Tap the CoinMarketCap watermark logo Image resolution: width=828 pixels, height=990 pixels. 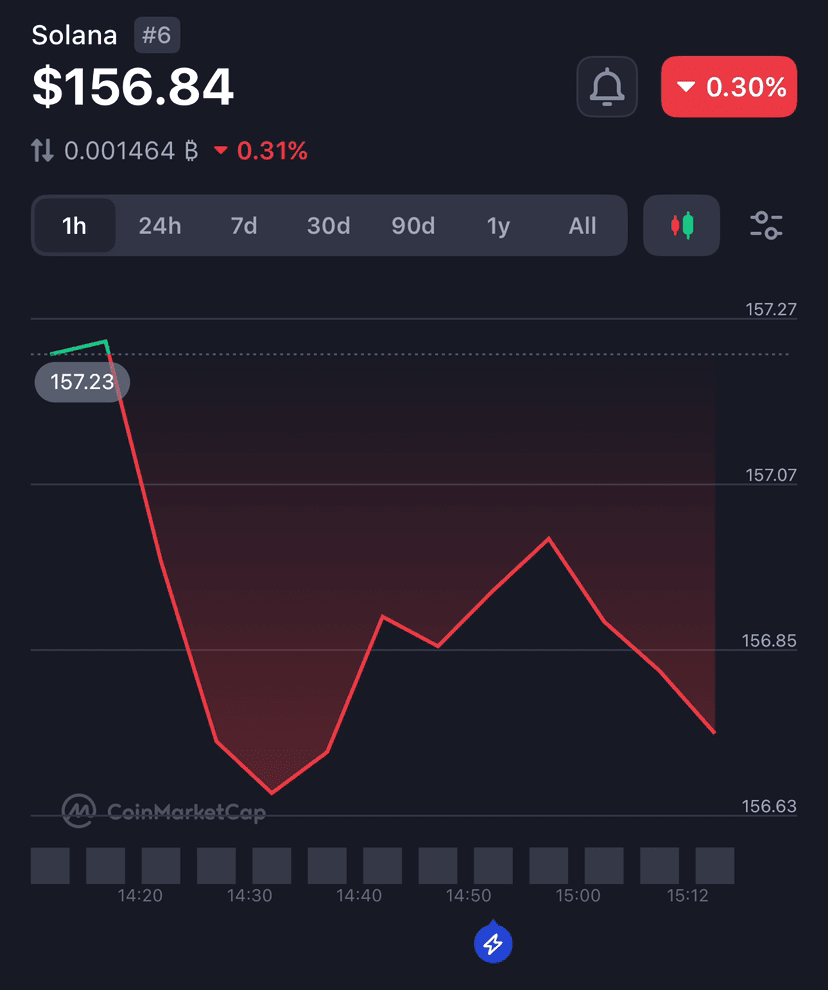(164, 811)
